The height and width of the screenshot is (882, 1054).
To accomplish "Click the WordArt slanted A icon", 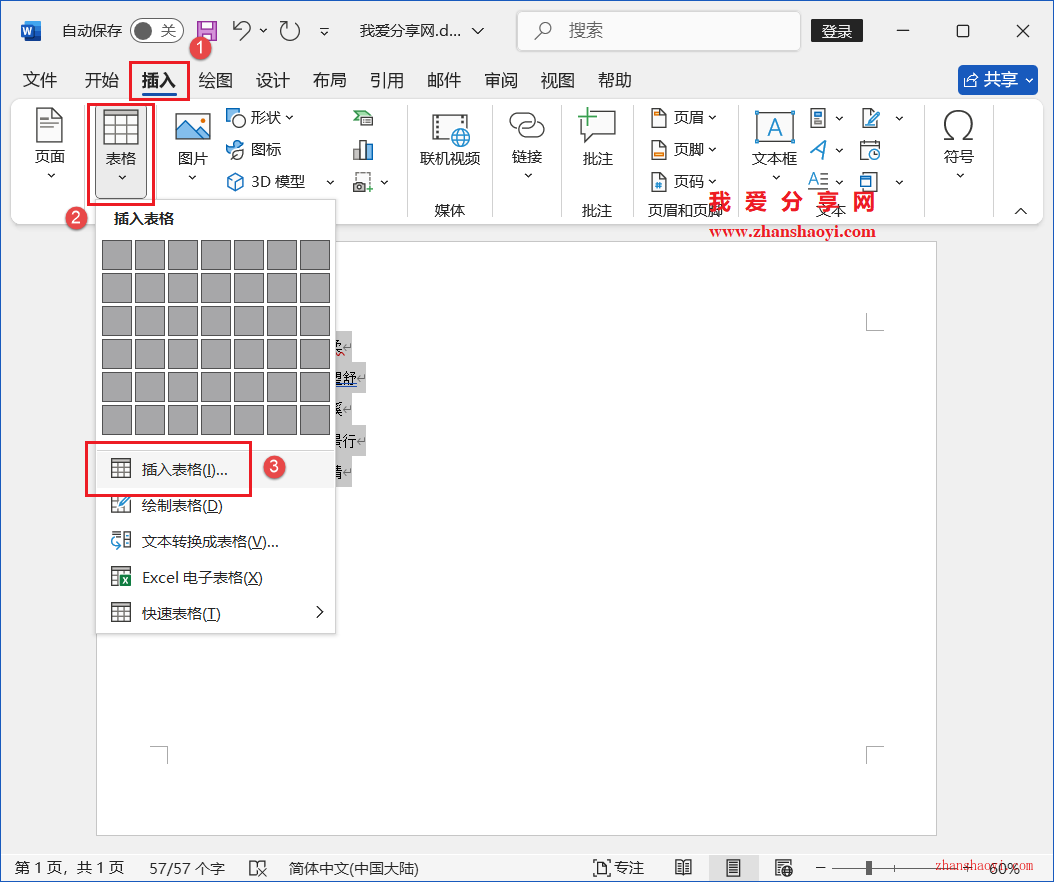I will (819, 149).
